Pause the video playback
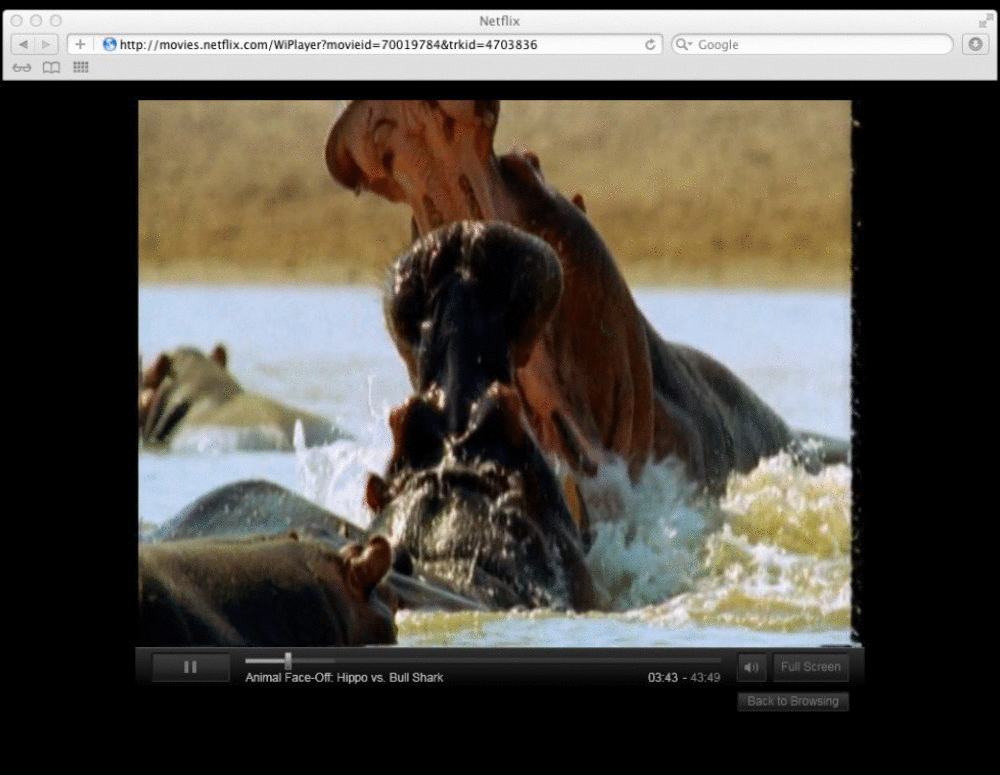 click(190, 667)
